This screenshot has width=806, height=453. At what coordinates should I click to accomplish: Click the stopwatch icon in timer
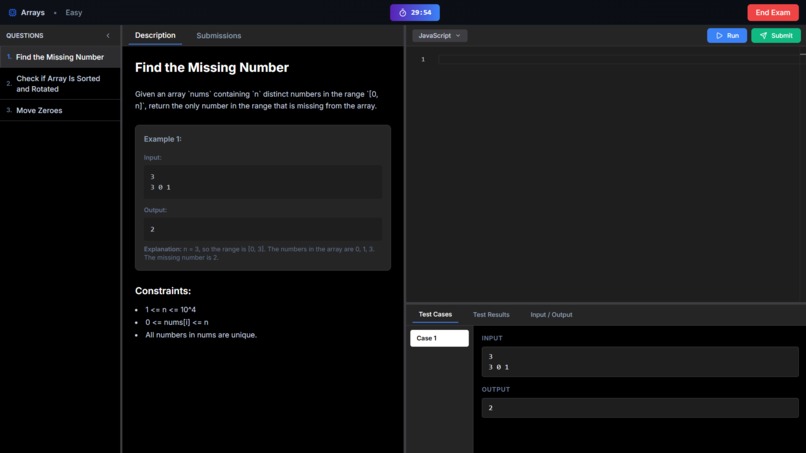coord(402,12)
